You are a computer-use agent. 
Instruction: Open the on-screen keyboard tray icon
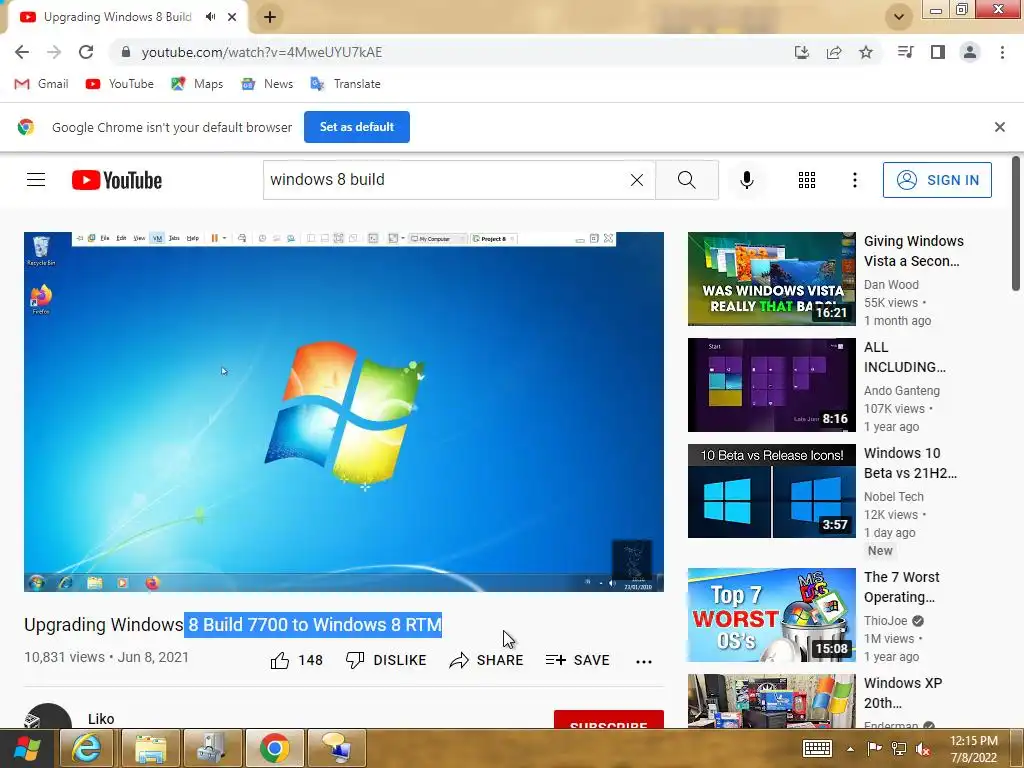[x=817, y=748]
